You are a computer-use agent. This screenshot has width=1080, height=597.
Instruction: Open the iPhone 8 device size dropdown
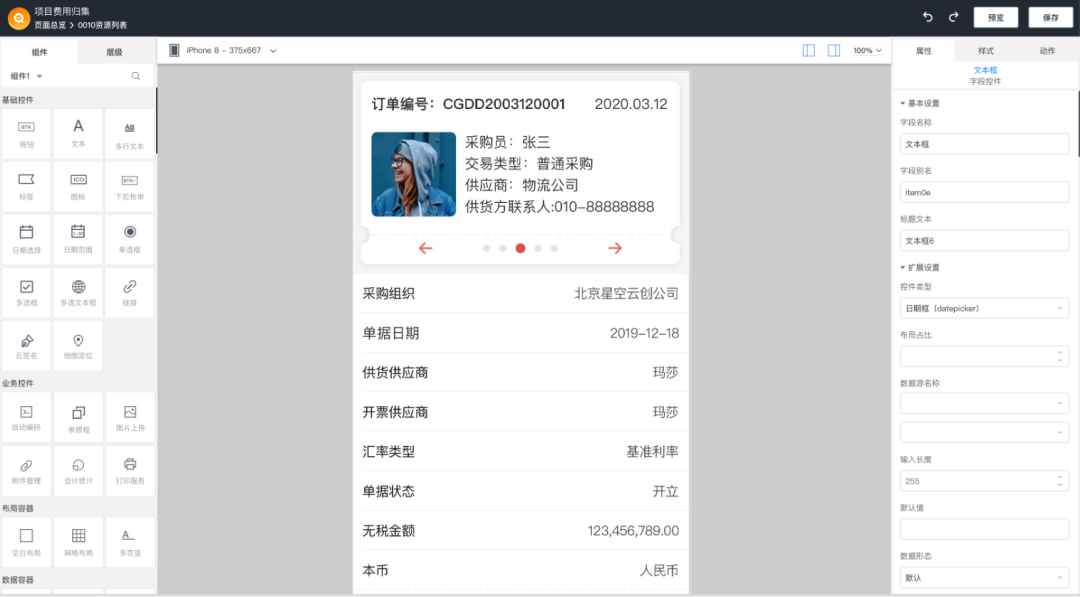(223, 50)
